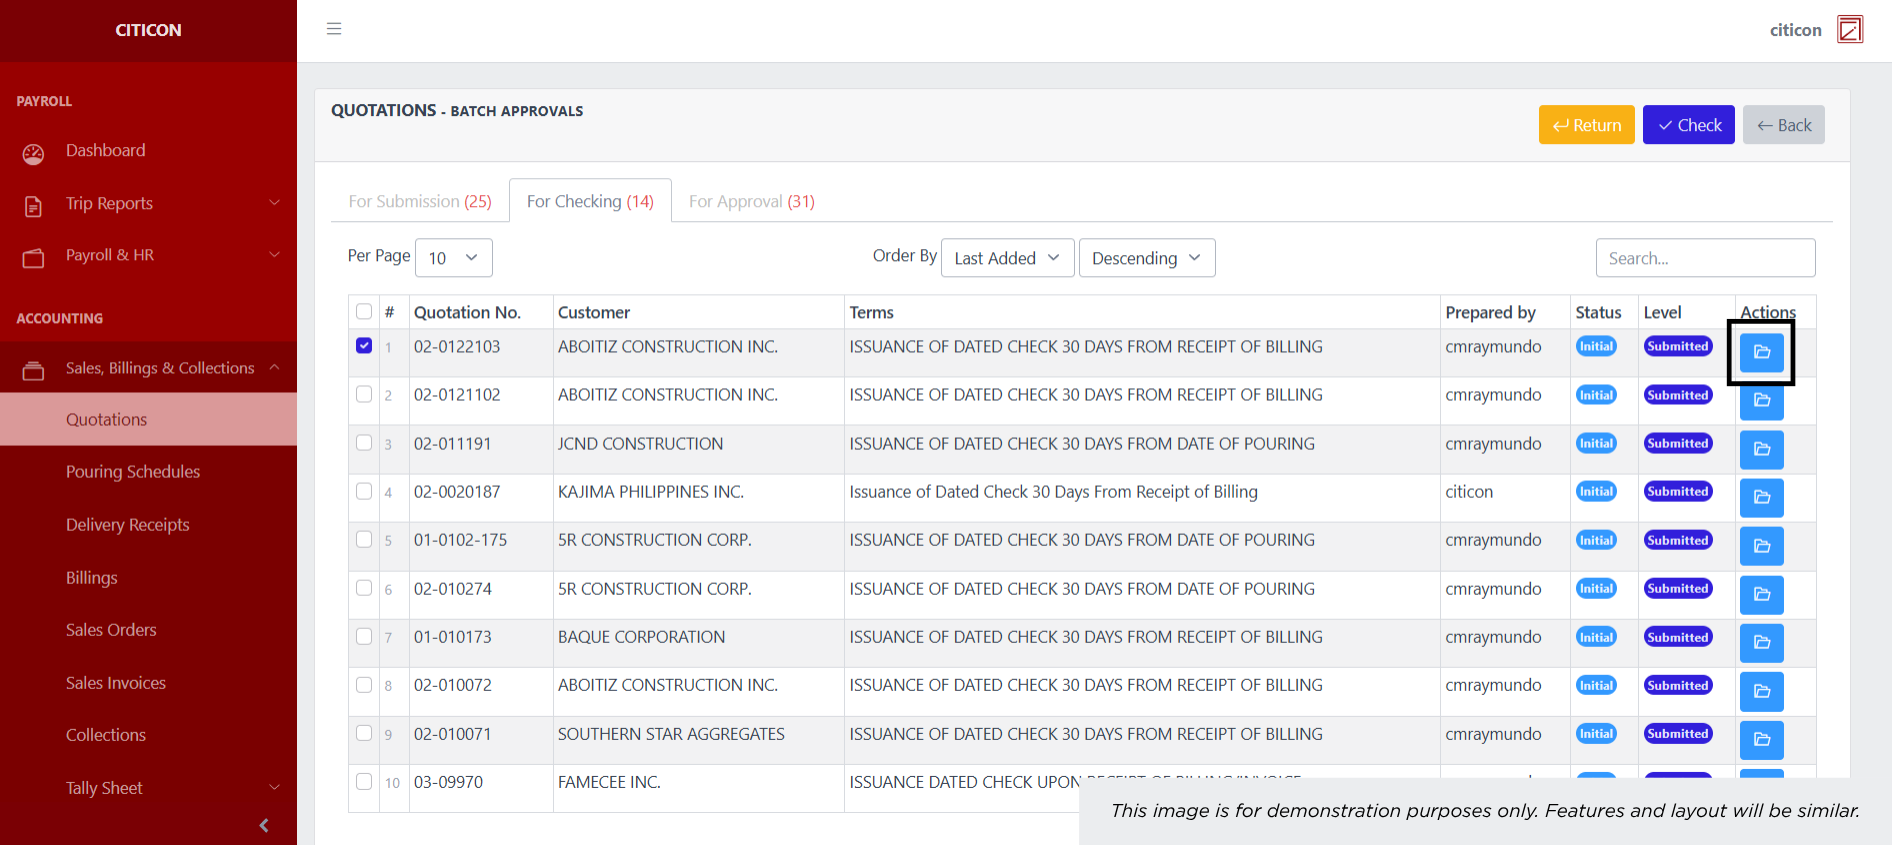Click the yellow Return button
The width and height of the screenshot is (1892, 845).
[x=1586, y=125]
